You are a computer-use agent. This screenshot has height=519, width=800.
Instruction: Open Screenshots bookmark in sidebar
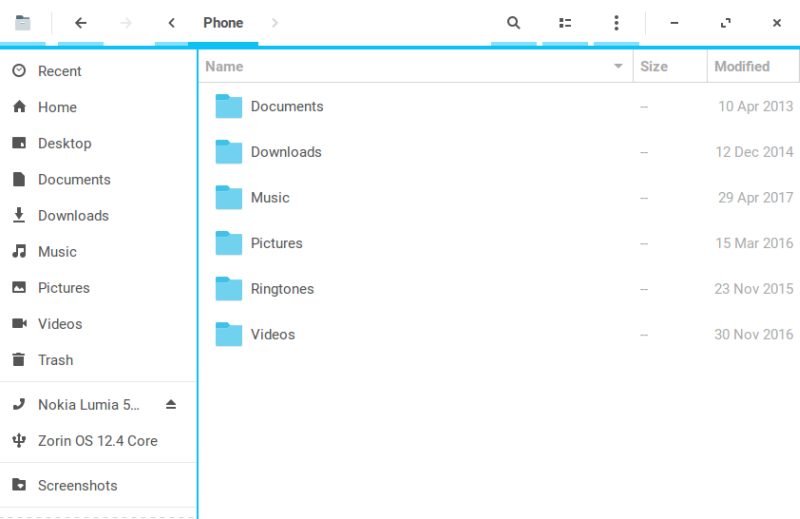[98, 485]
